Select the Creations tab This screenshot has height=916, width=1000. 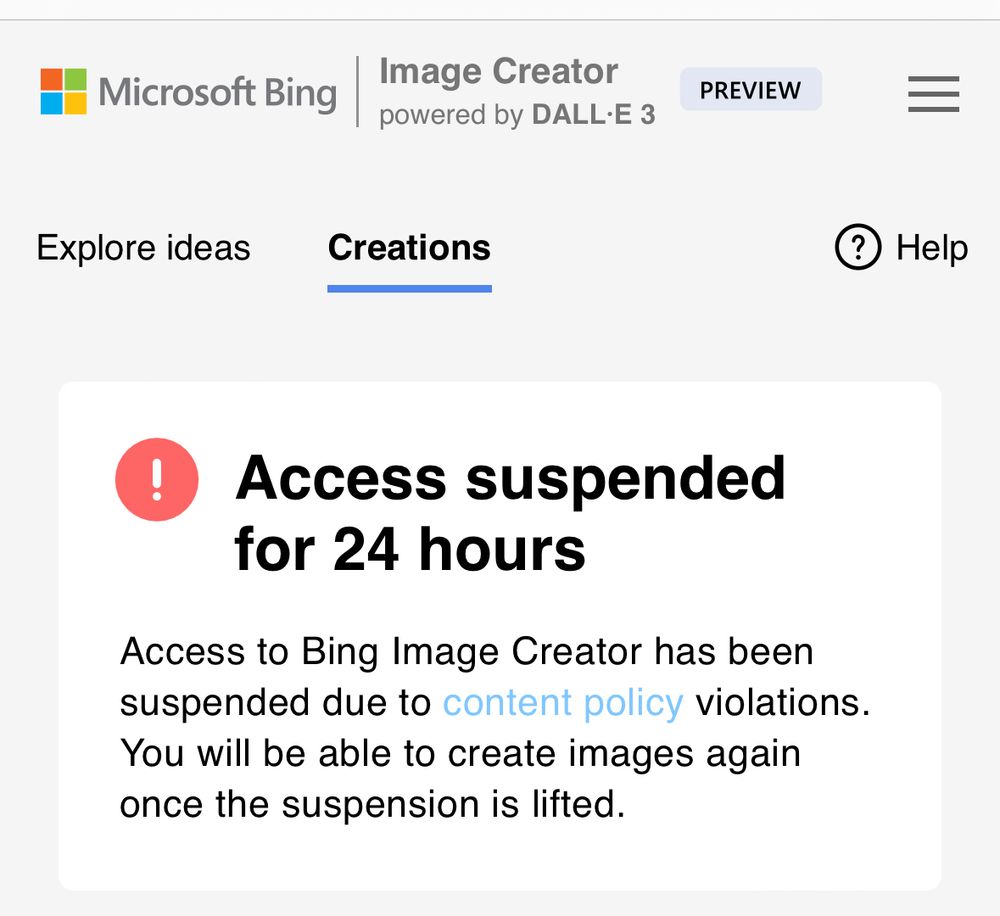pyautogui.click(x=408, y=247)
